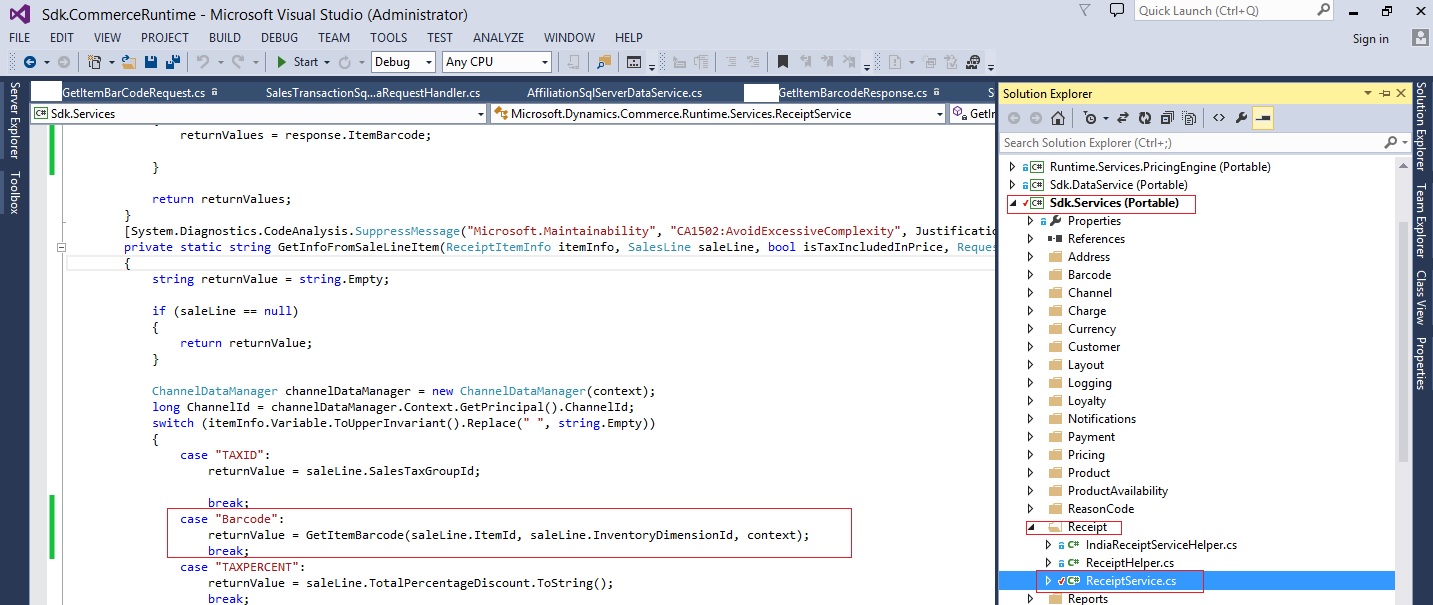Toggle Preview Selected Items in Solution Explorer
Screen dimensions: 1433x605
tap(1264, 118)
